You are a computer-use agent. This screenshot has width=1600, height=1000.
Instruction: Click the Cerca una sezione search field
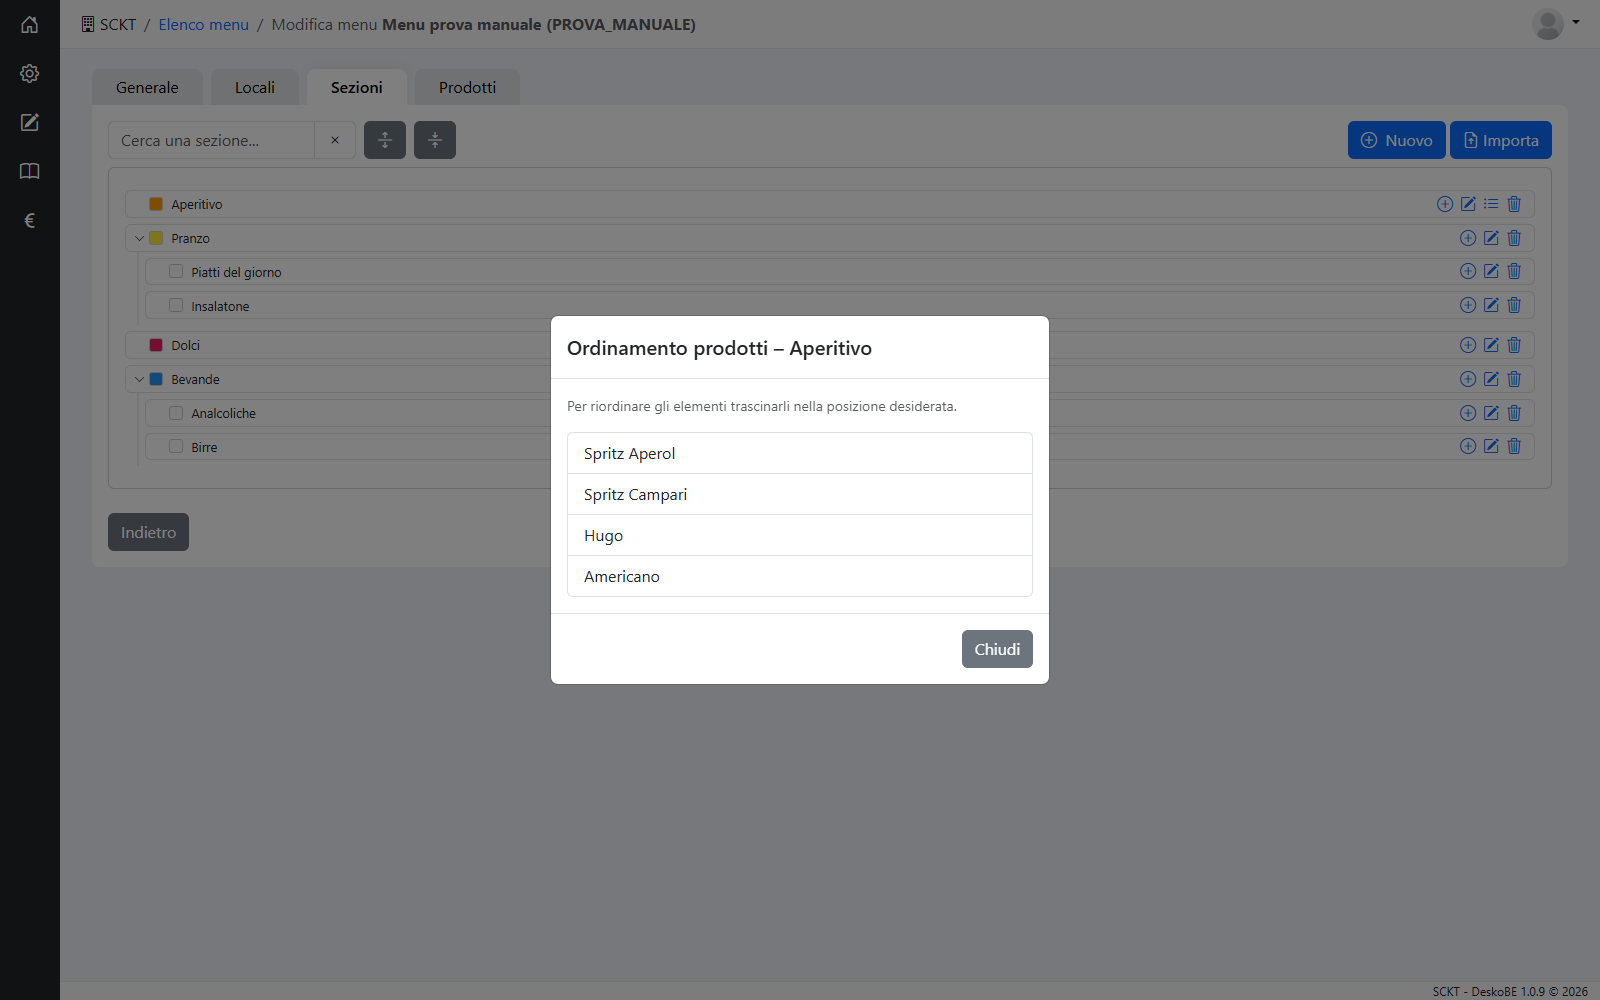[211, 140]
